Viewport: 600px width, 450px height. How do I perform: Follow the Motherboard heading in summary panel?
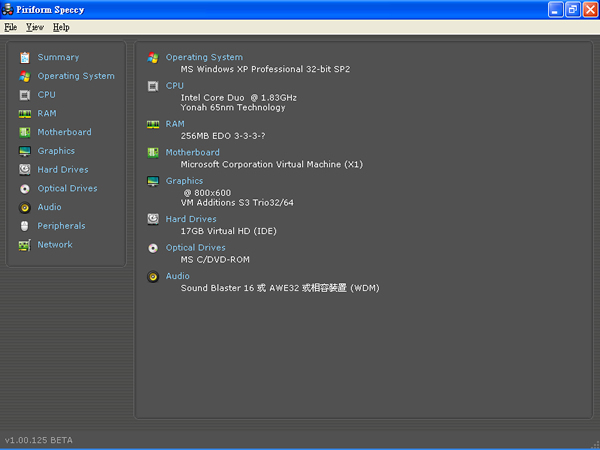(192, 153)
